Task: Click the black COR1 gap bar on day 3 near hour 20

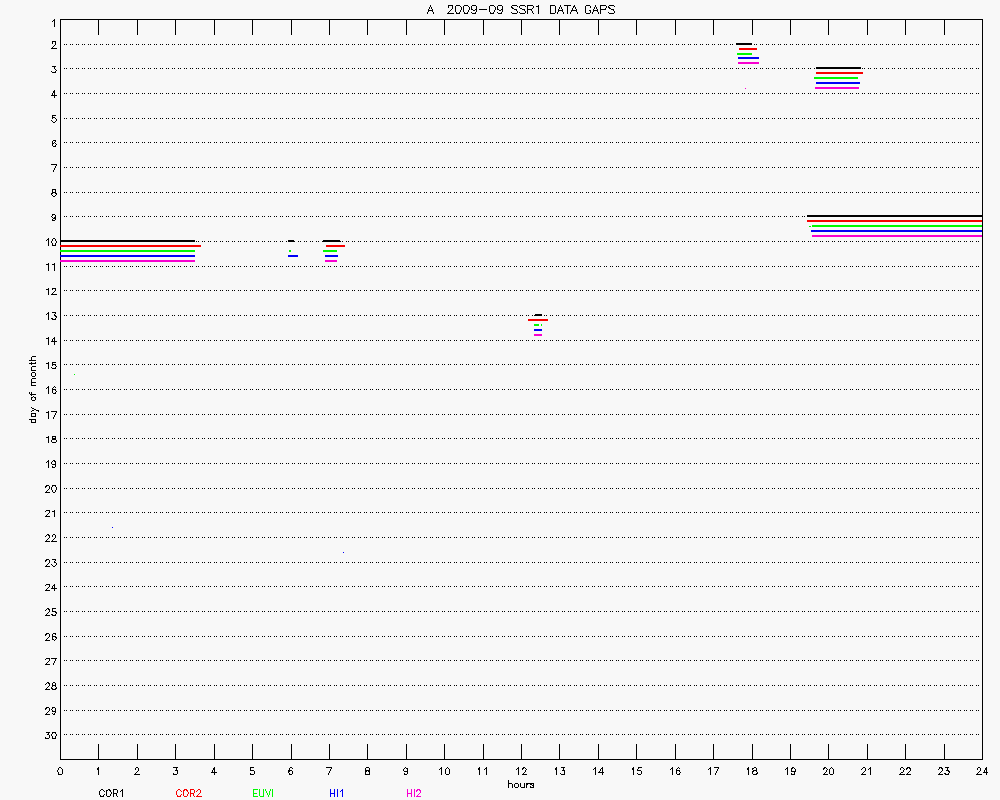Action: [837, 68]
